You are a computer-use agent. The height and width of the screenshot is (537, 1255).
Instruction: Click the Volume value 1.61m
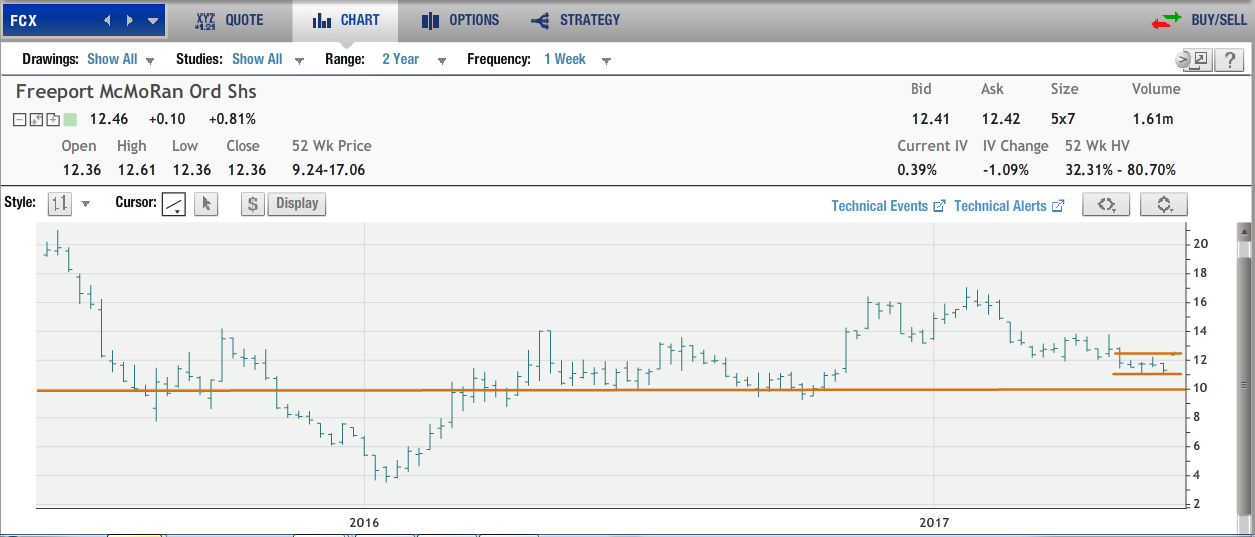point(1152,119)
